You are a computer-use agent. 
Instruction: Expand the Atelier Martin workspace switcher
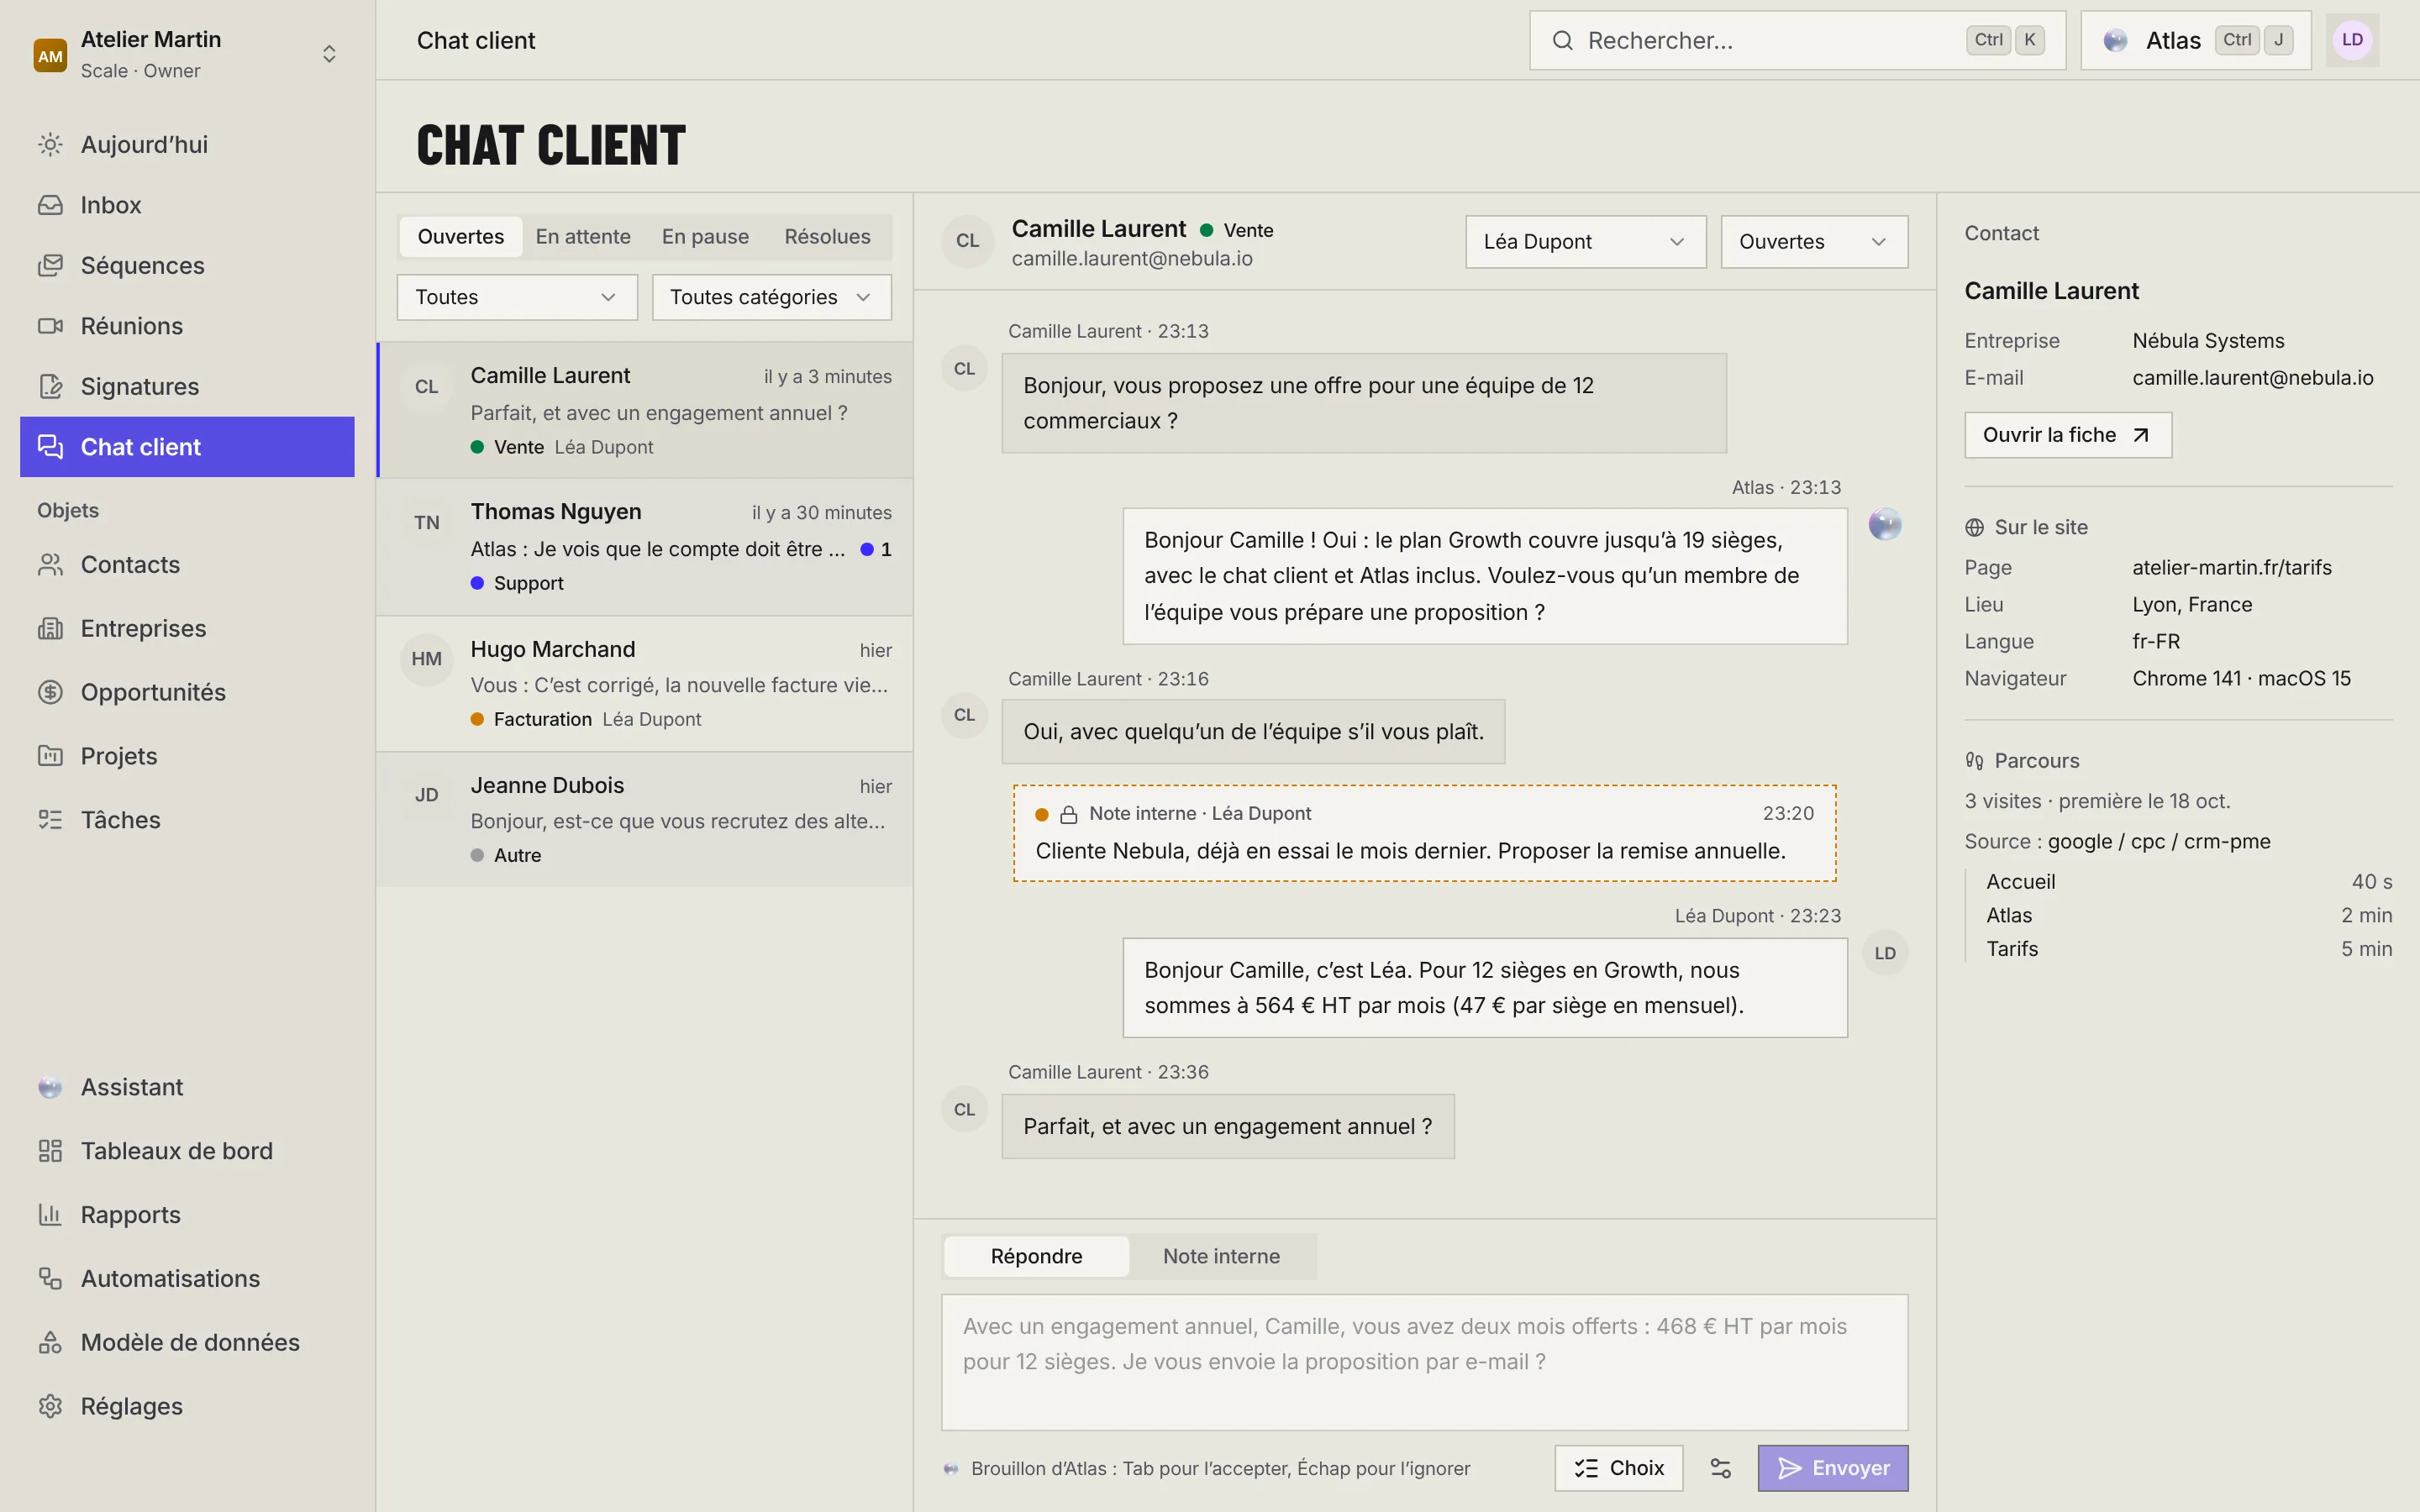point(187,54)
